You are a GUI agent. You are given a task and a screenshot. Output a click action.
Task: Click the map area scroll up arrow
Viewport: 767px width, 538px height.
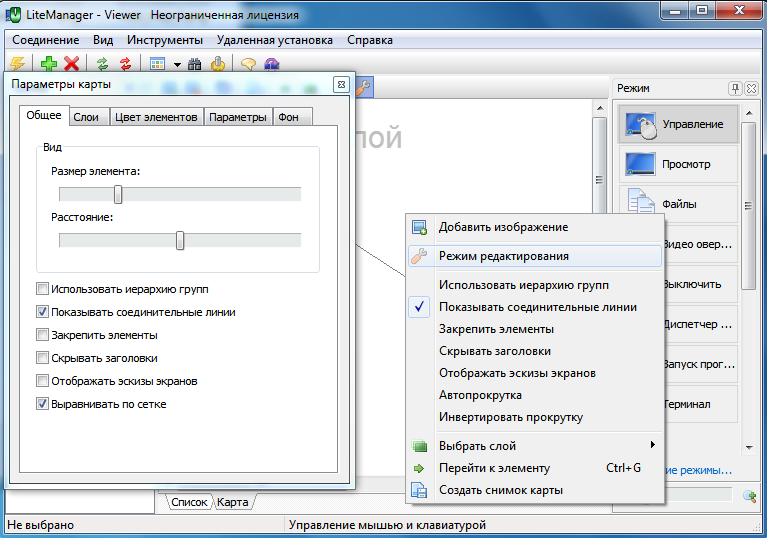click(x=600, y=108)
